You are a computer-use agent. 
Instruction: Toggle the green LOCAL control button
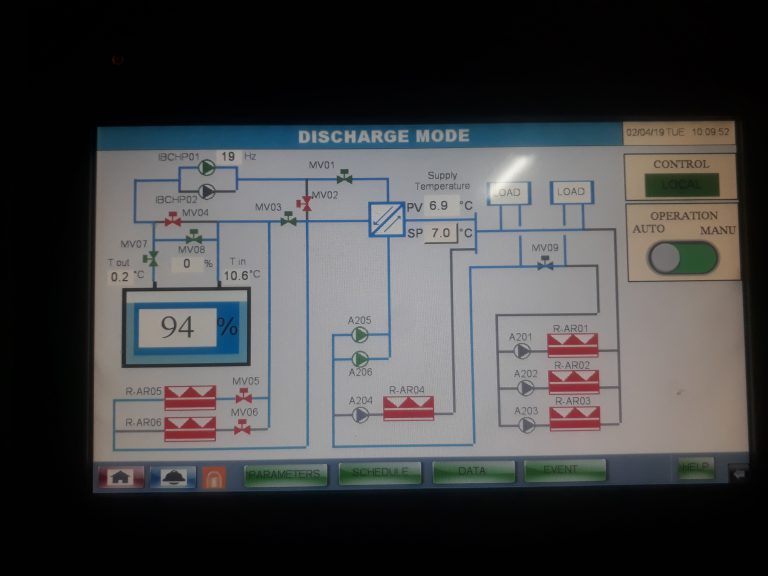[680, 184]
